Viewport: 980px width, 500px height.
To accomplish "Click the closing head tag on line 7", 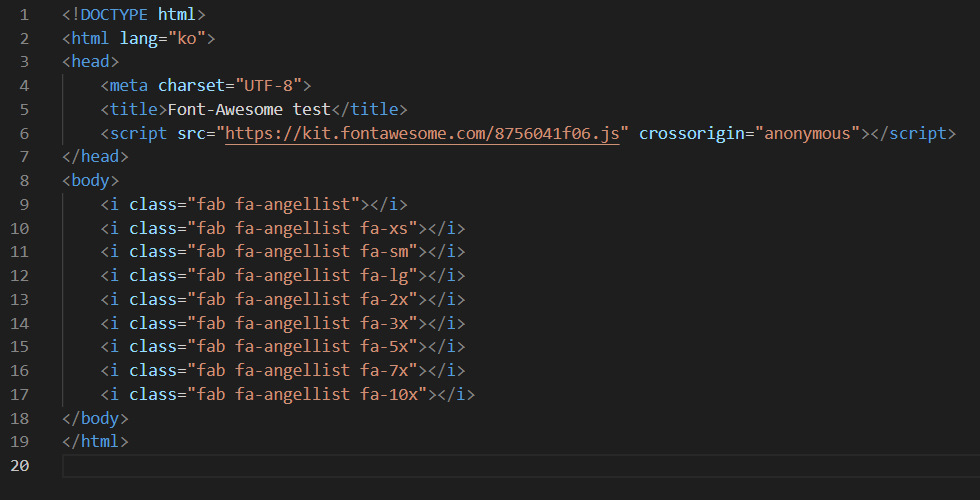I will (95, 156).
